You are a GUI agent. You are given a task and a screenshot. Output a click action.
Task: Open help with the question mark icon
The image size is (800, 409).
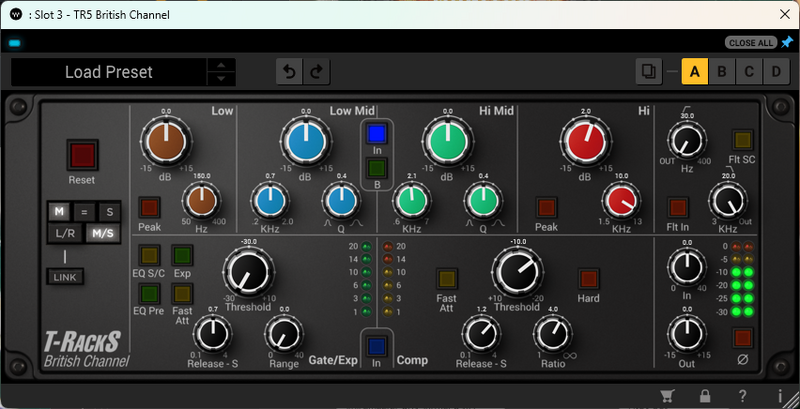point(743,396)
